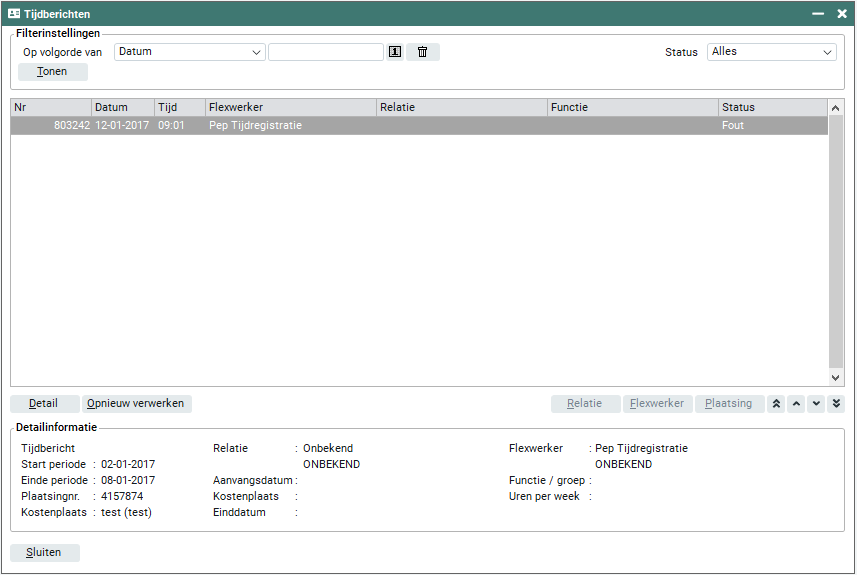This screenshot has width=857, height=575.
Task: Click the list scrollbar up arrow
Action: click(836, 107)
